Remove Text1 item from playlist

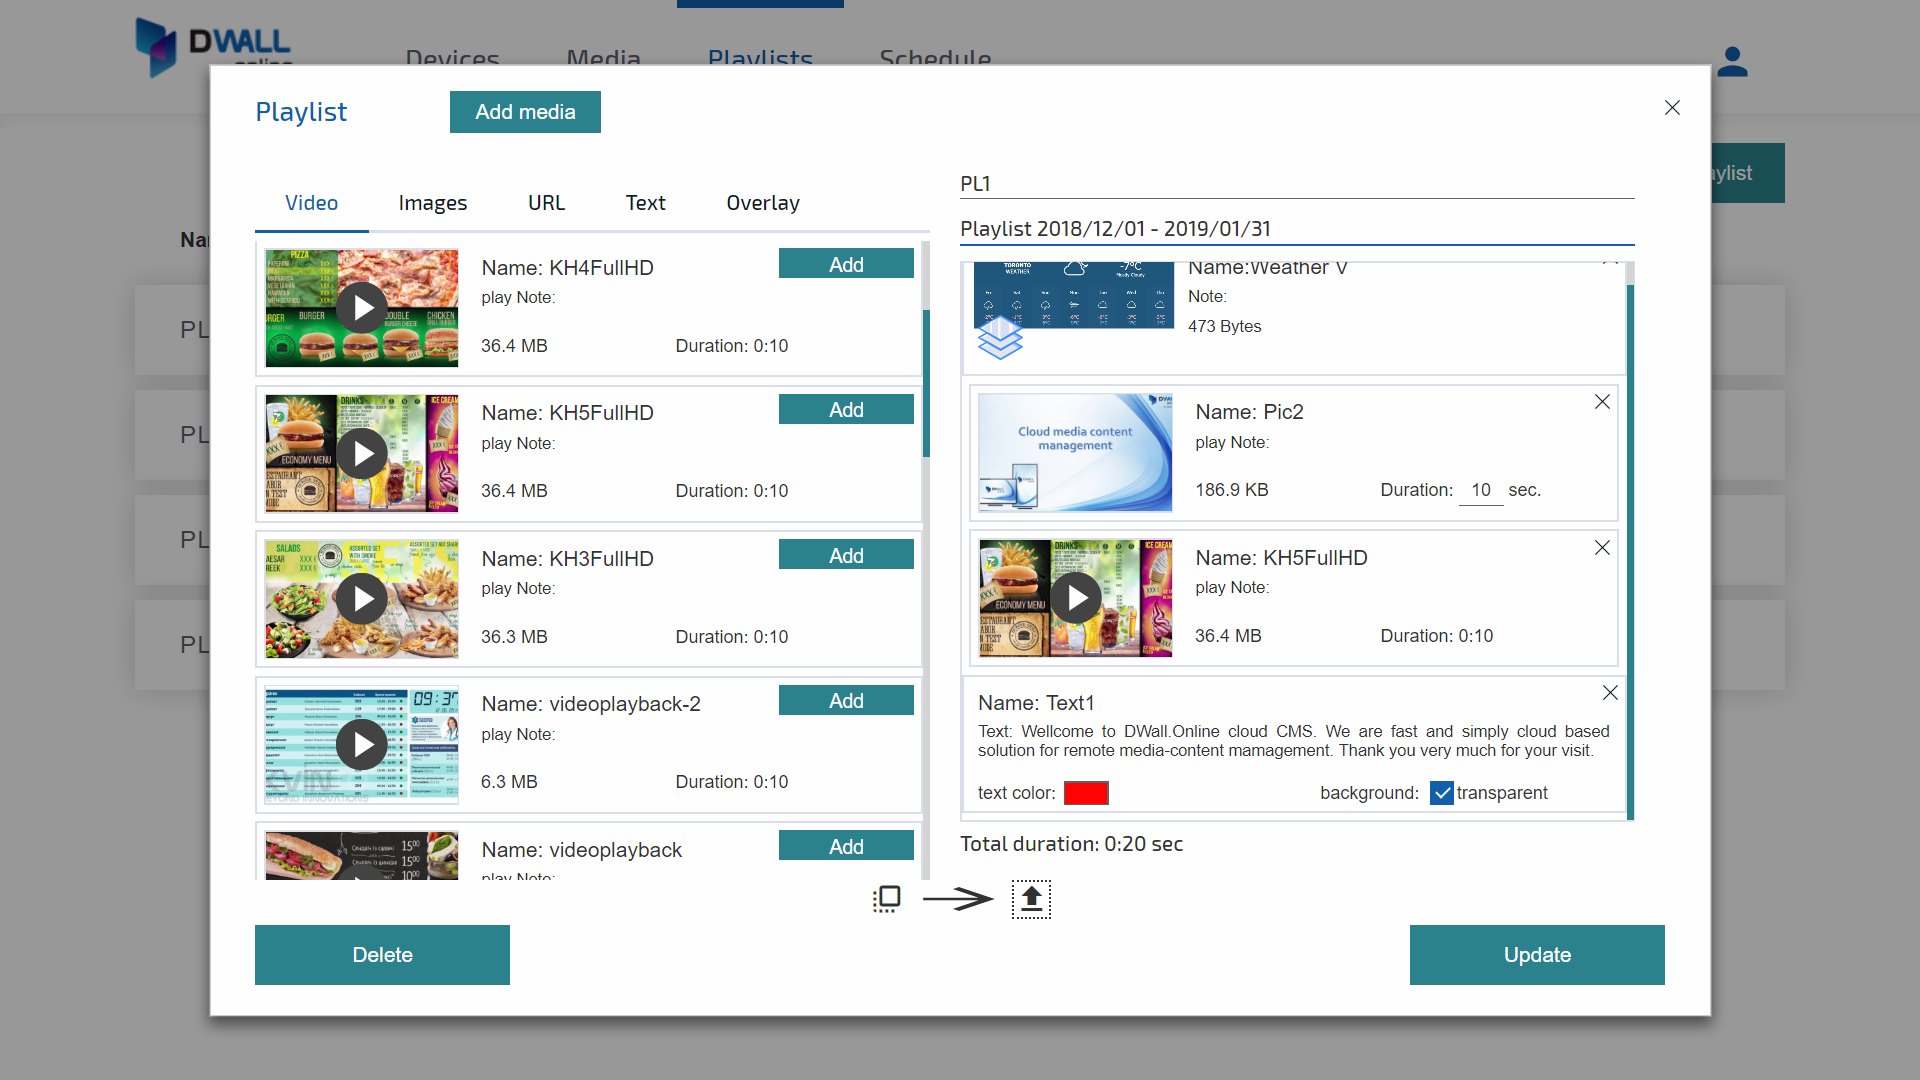point(1610,693)
